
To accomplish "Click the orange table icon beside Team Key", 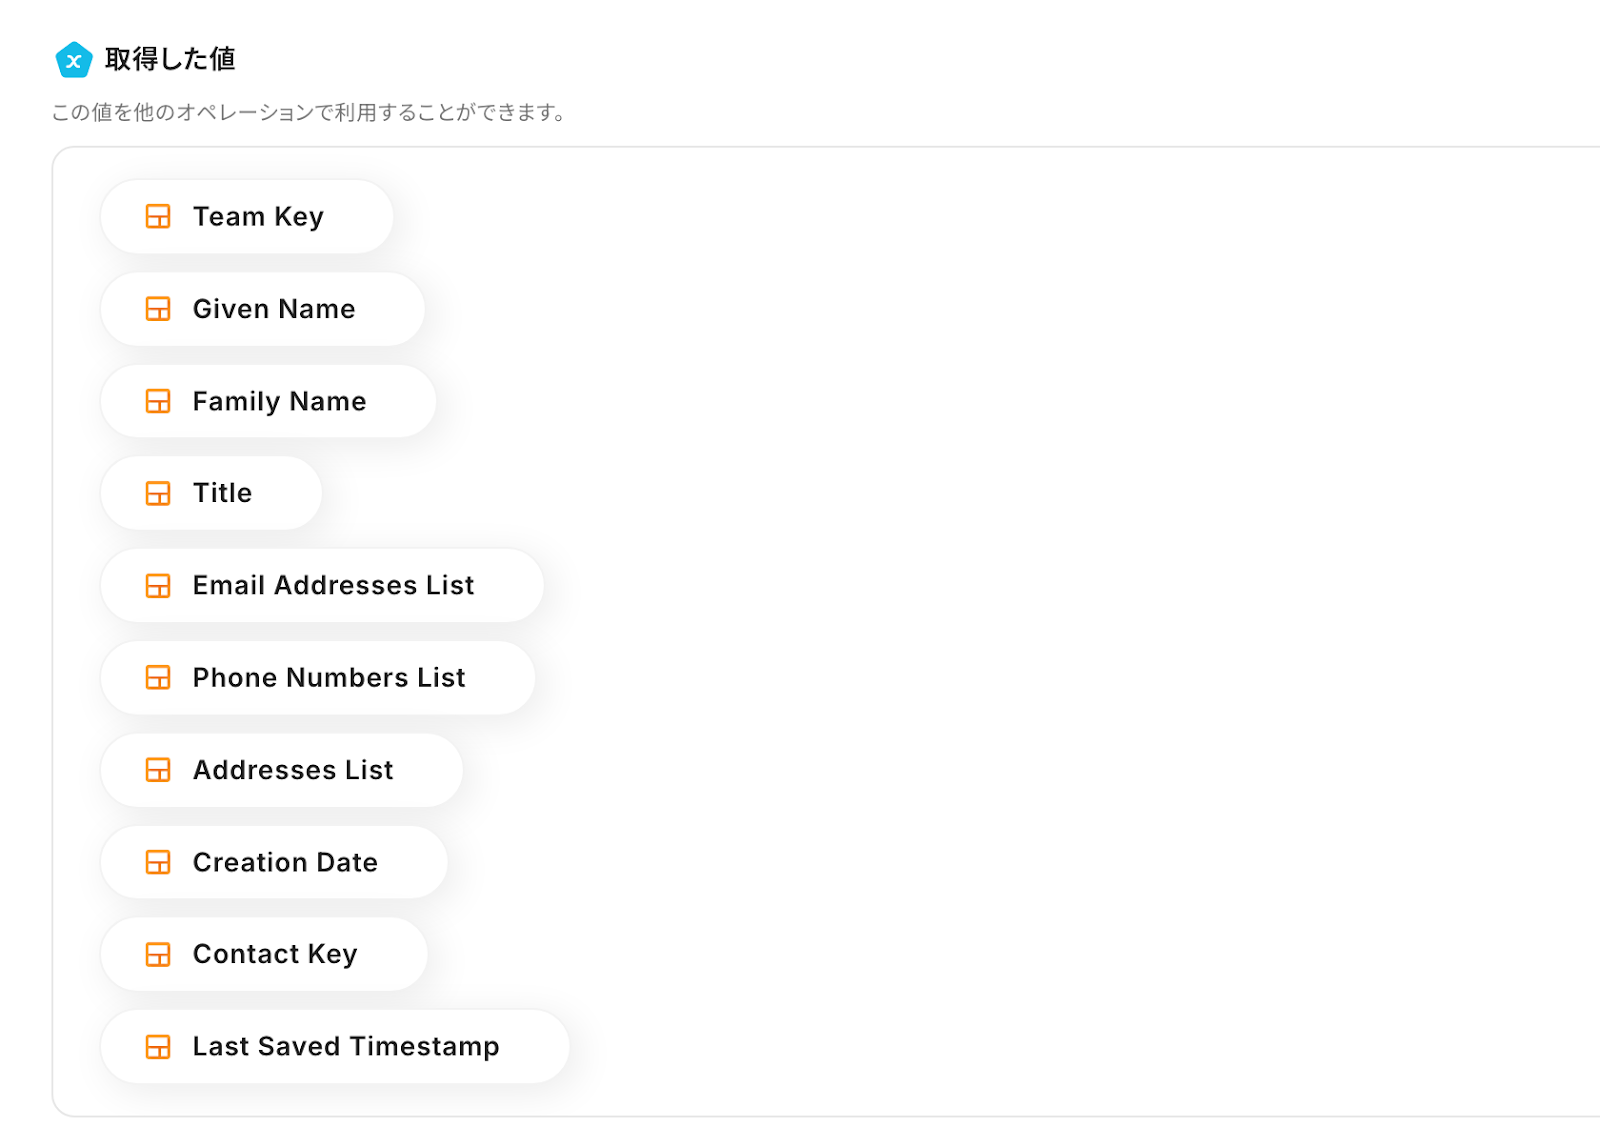I will [158, 217].
